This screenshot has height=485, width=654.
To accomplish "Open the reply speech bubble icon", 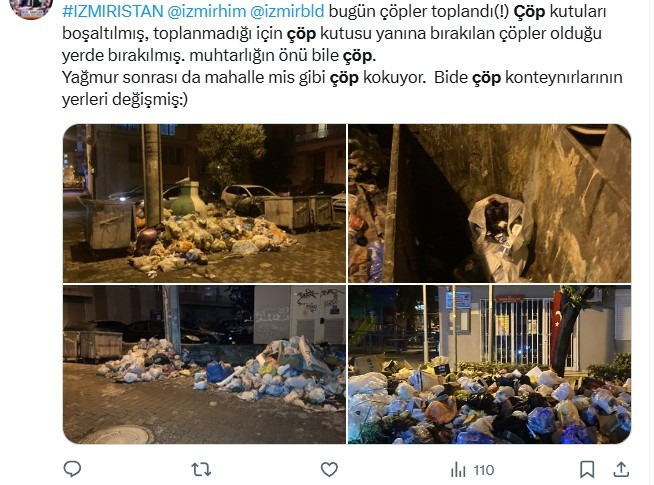I will (72, 470).
